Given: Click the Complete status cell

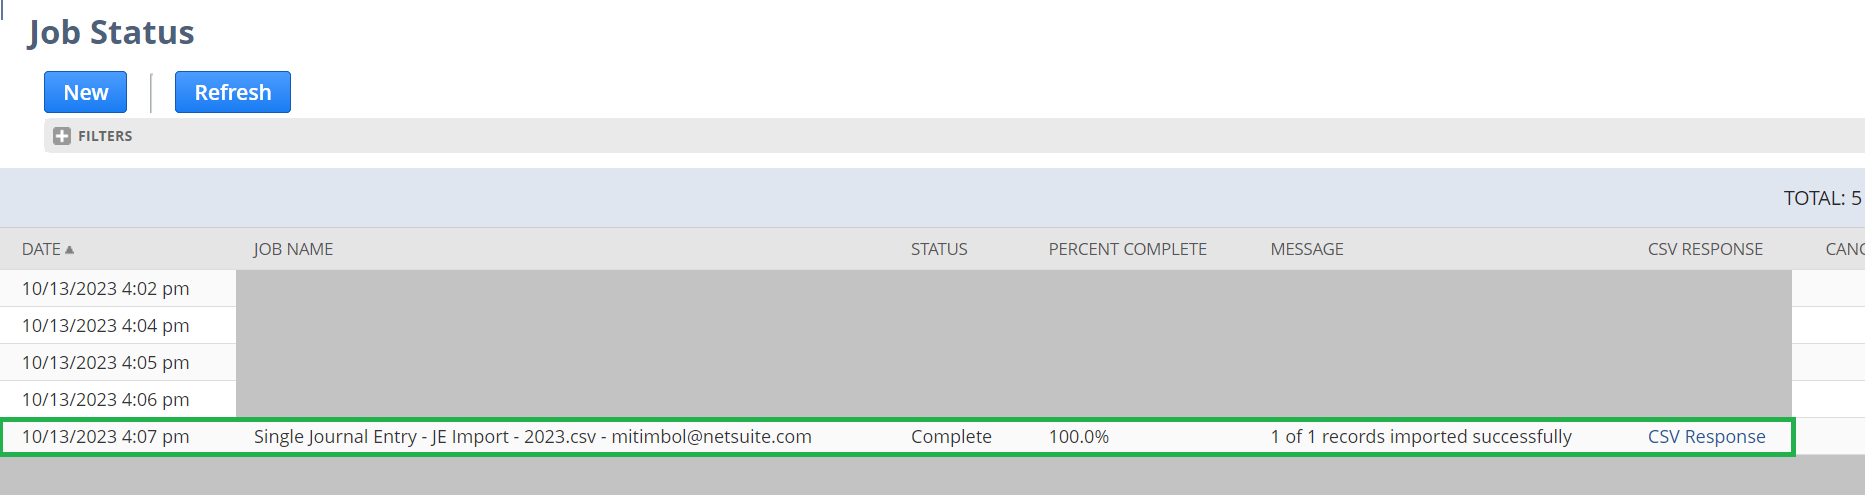Looking at the screenshot, I should (x=951, y=437).
